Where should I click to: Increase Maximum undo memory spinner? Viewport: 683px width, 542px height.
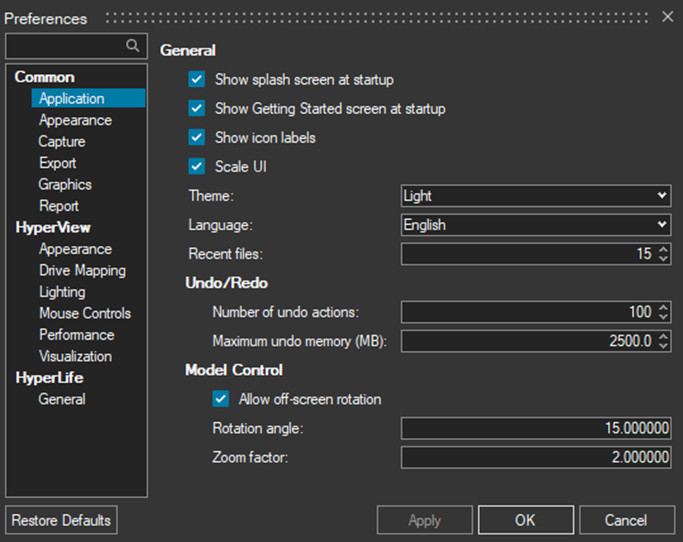(x=664, y=337)
